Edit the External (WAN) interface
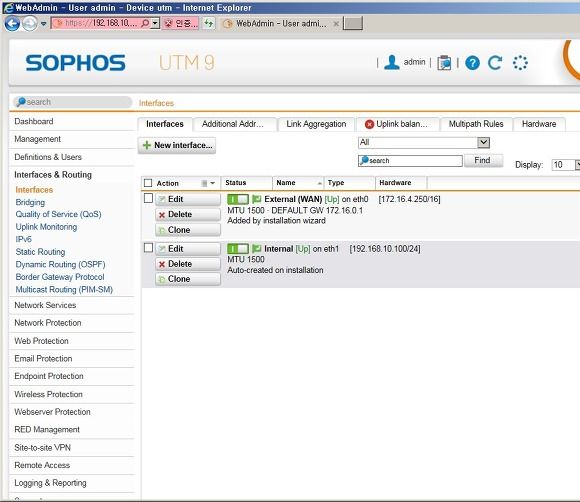Image resolution: width=580 pixels, height=502 pixels. pyautogui.click(x=188, y=199)
